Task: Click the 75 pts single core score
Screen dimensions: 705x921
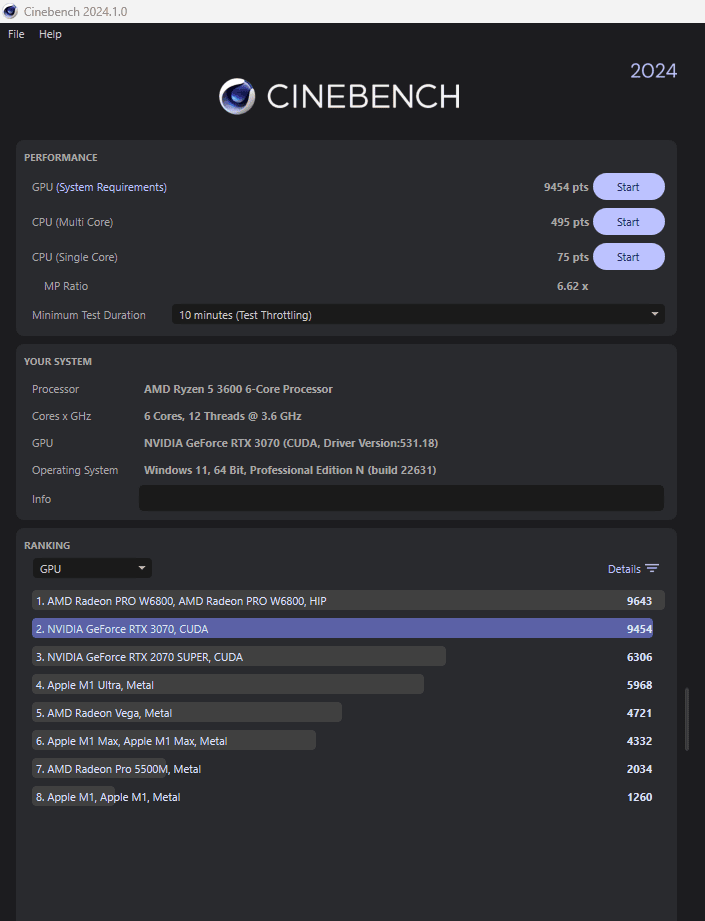Action: (x=572, y=257)
